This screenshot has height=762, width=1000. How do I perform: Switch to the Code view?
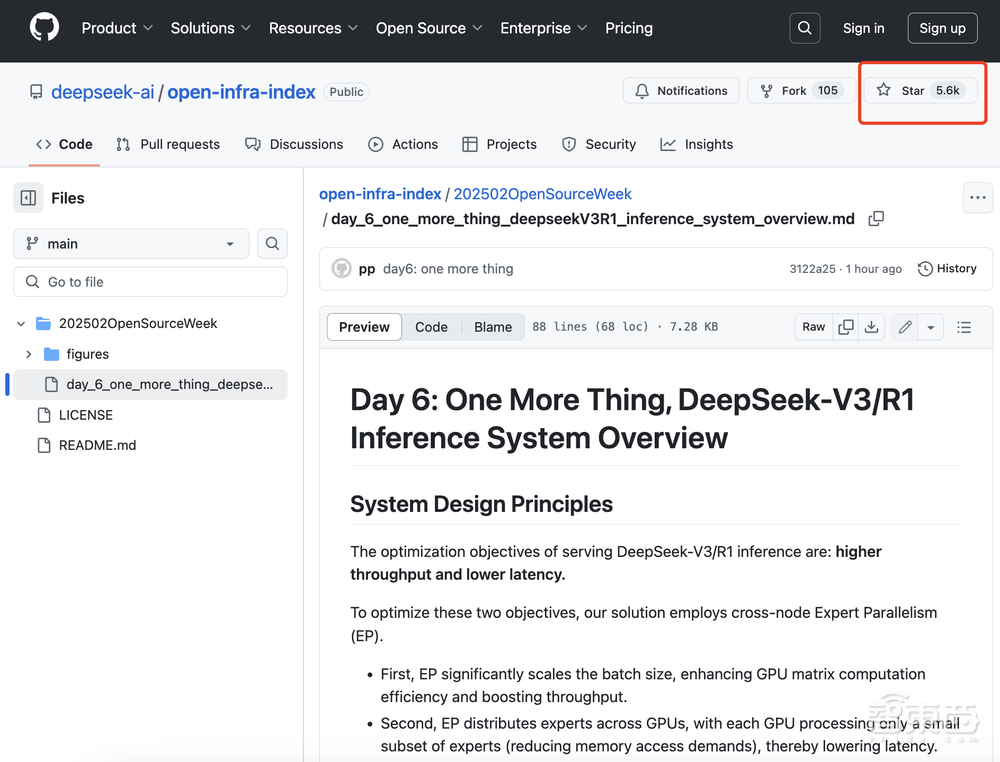(431, 327)
